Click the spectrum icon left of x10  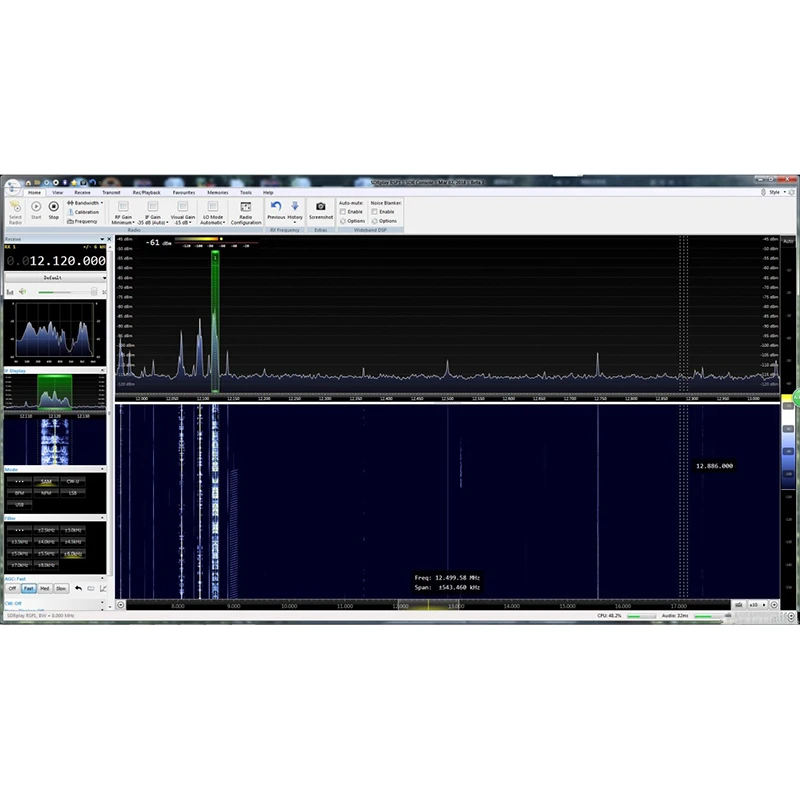[738, 605]
